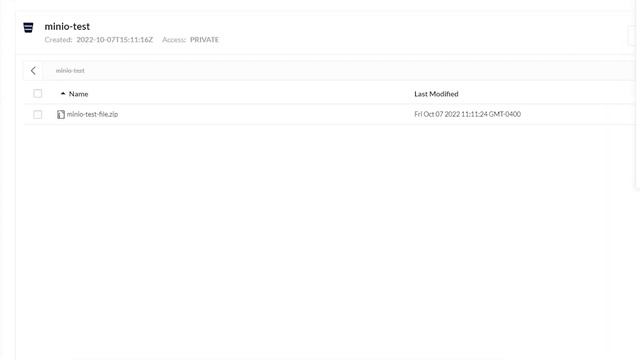Image resolution: width=640 pixels, height=360 pixels.
Task: Tick the select-all checkbox in header
Action: (38, 94)
